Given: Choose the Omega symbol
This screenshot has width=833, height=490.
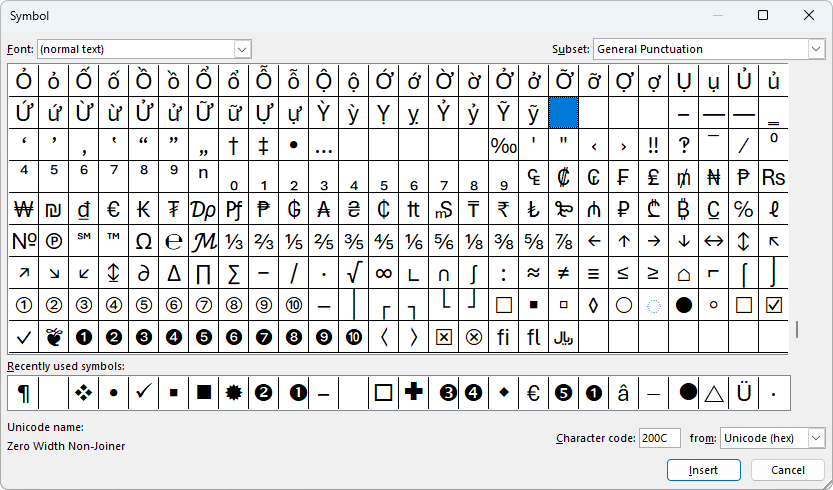Looking at the screenshot, I should click(x=143, y=241).
